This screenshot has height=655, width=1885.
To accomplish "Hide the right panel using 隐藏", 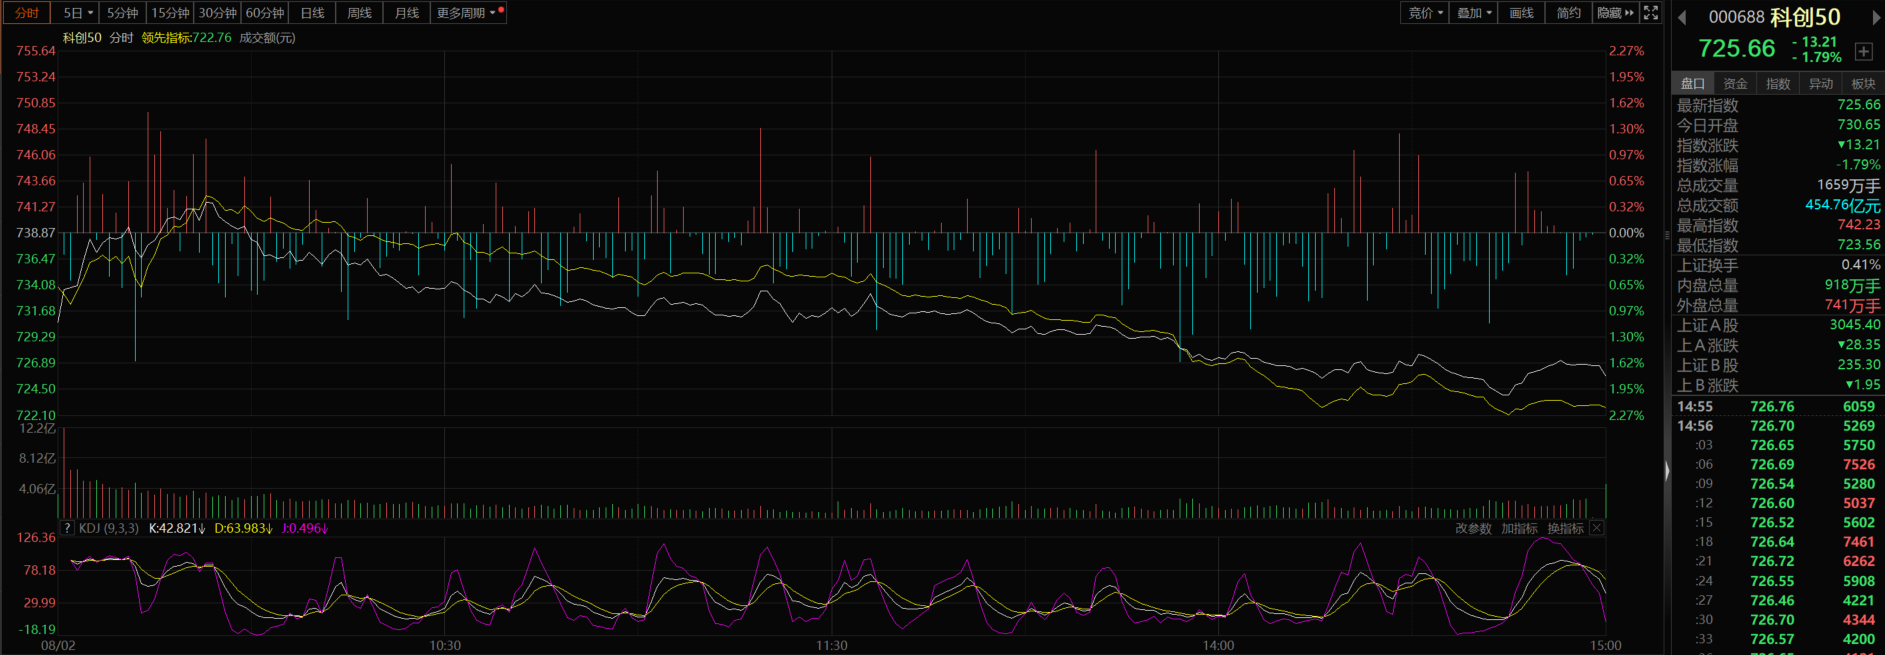I will click(1615, 13).
